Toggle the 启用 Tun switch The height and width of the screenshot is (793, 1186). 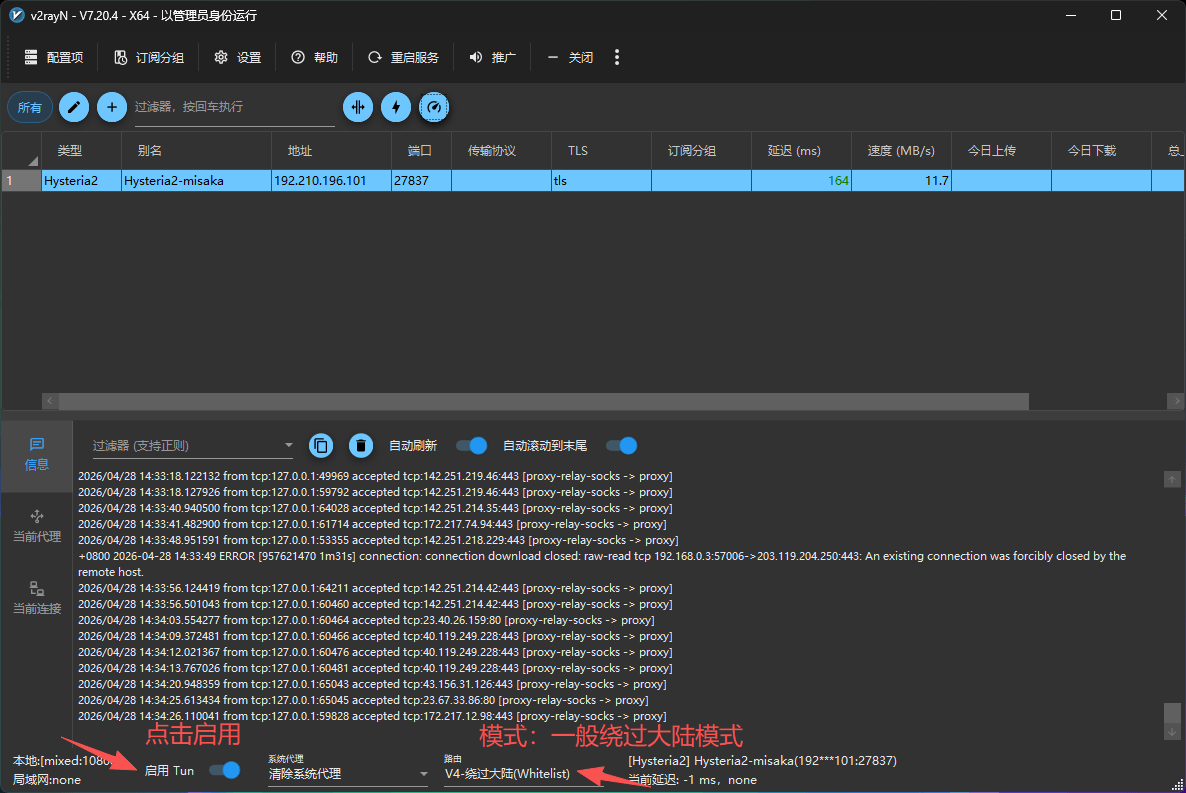[x=225, y=770]
